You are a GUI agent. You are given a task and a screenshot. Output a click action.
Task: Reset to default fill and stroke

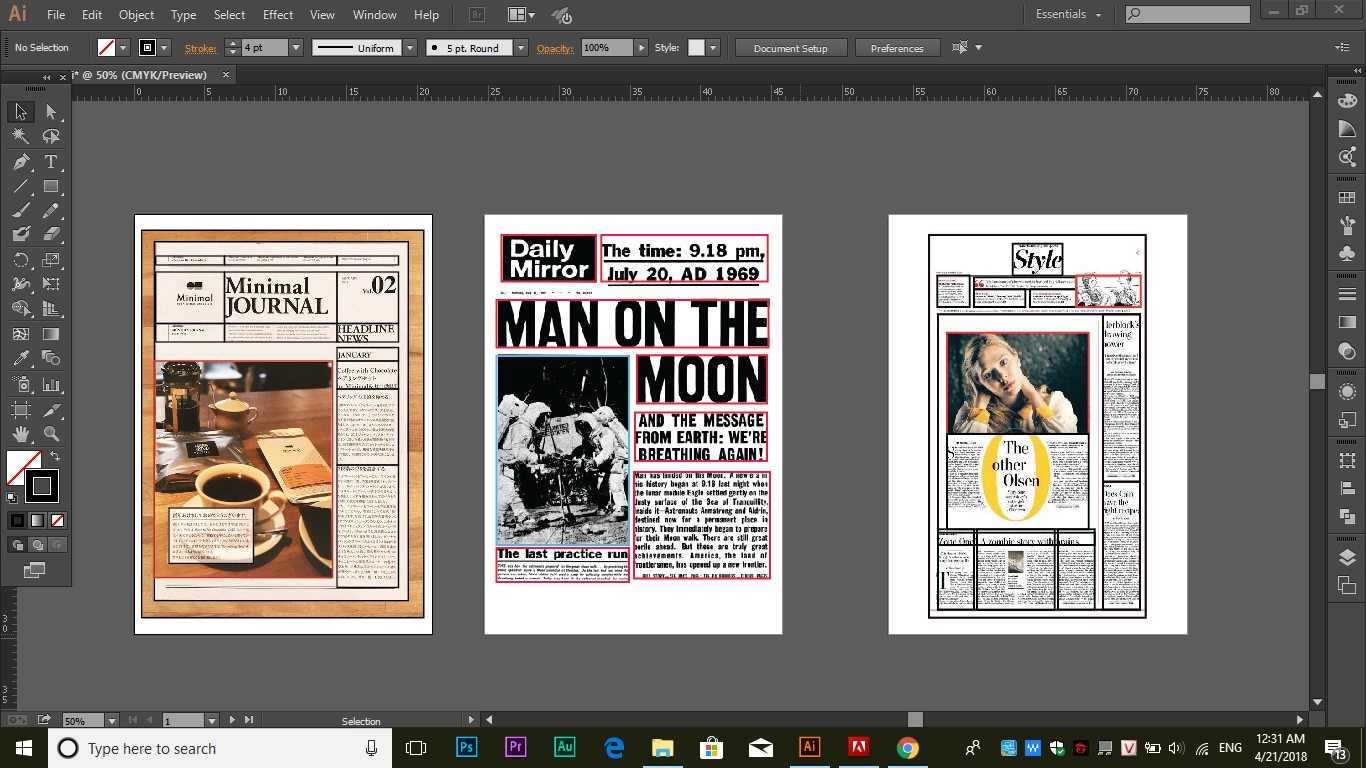tap(12, 497)
